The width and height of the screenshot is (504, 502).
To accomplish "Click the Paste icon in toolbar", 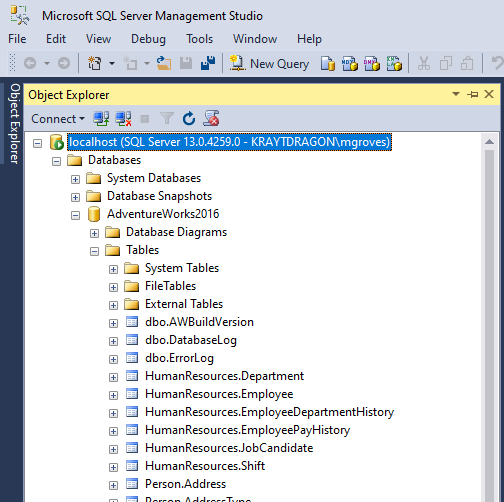I will tap(467, 63).
